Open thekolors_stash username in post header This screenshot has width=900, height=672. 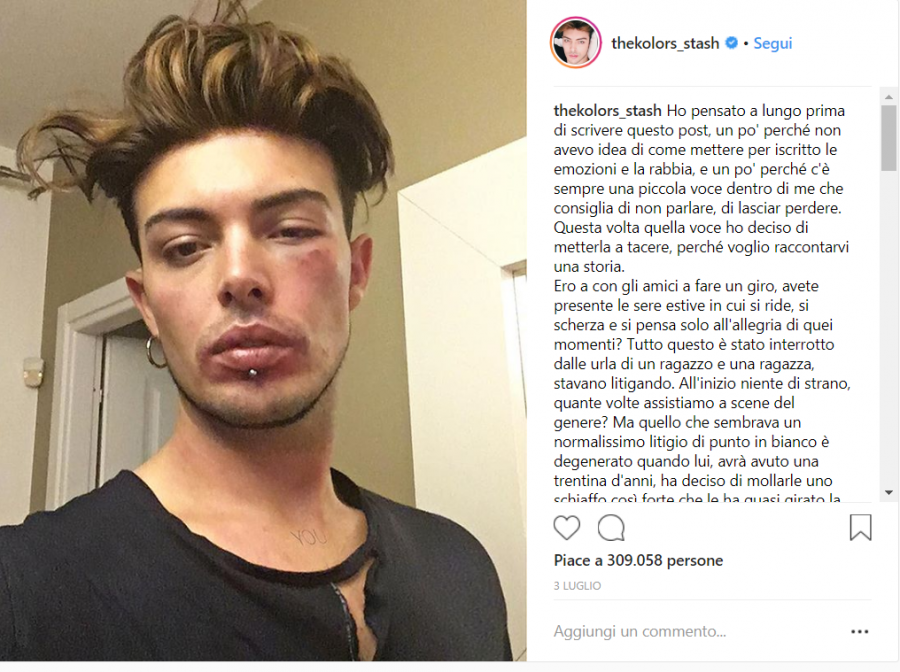pyautogui.click(x=665, y=43)
